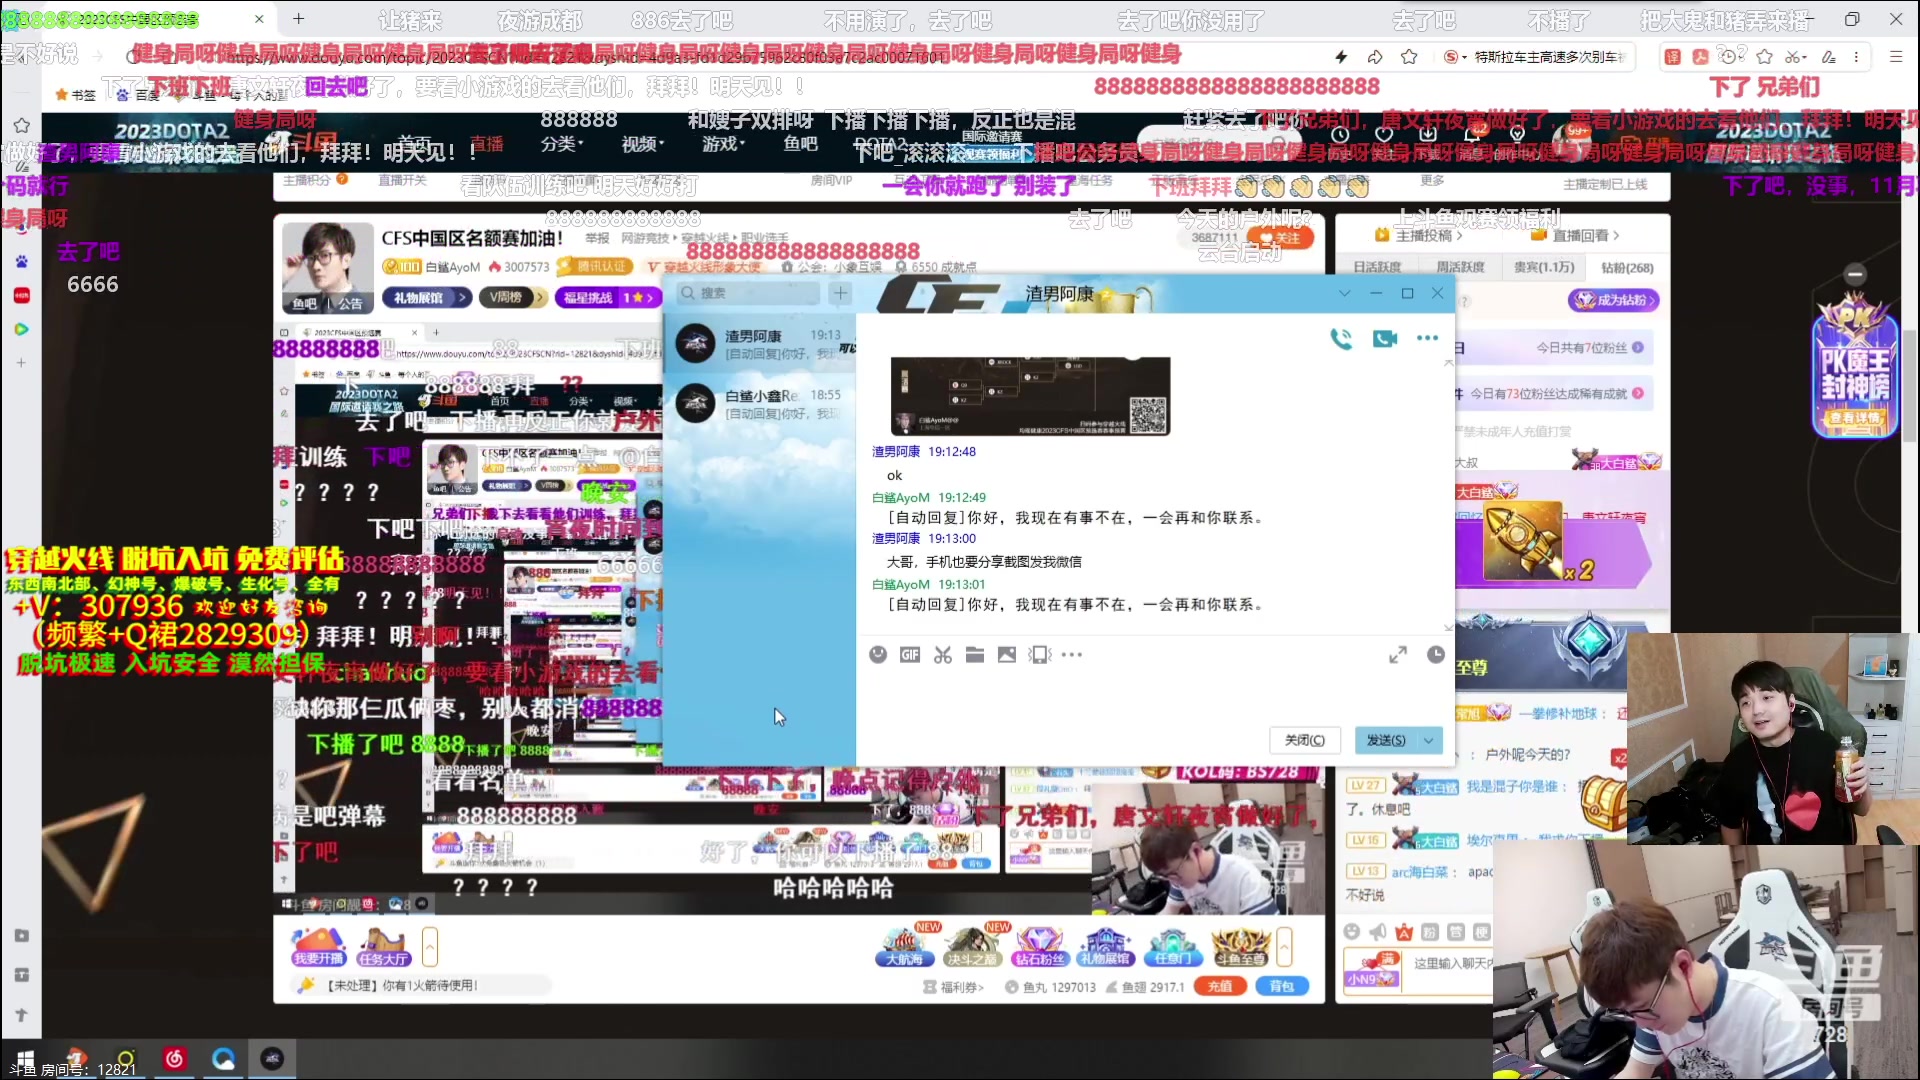Click the paw icon in the browser sidebar
This screenshot has width=1920, height=1080.
[21, 261]
